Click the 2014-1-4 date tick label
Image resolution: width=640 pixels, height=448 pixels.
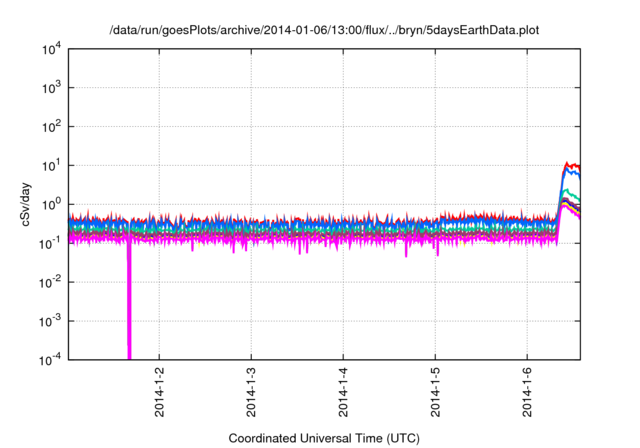point(343,392)
